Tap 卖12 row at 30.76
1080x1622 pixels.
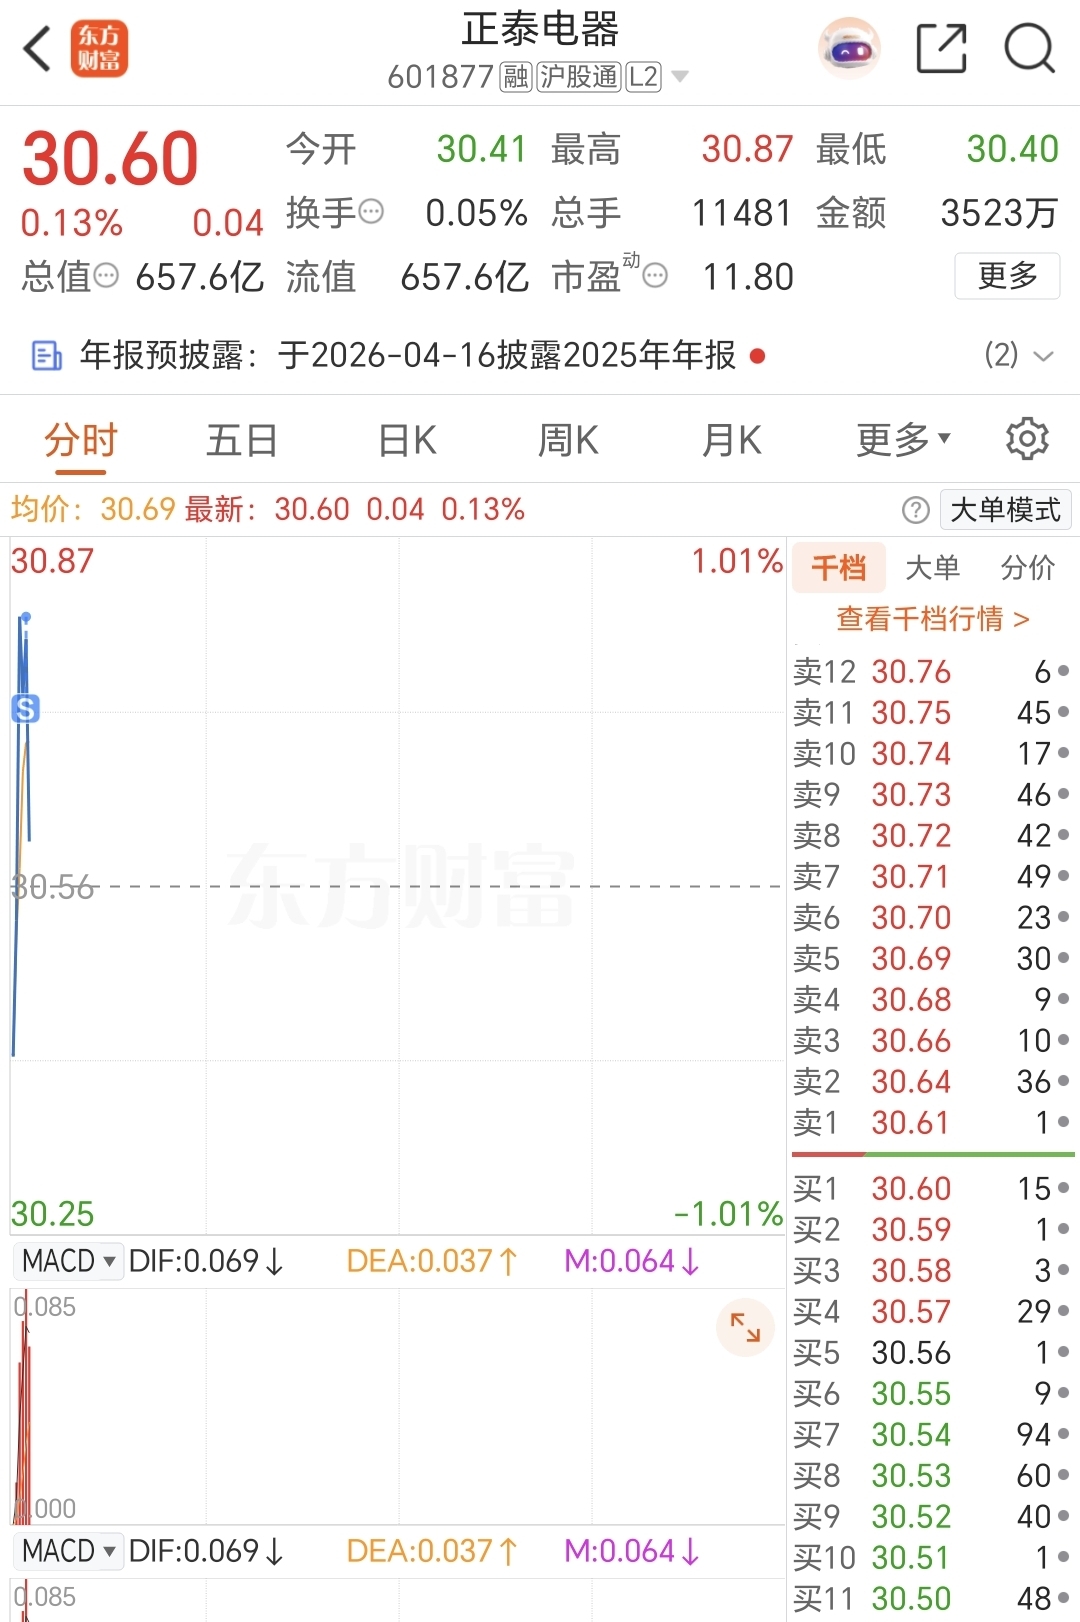point(932,672)
